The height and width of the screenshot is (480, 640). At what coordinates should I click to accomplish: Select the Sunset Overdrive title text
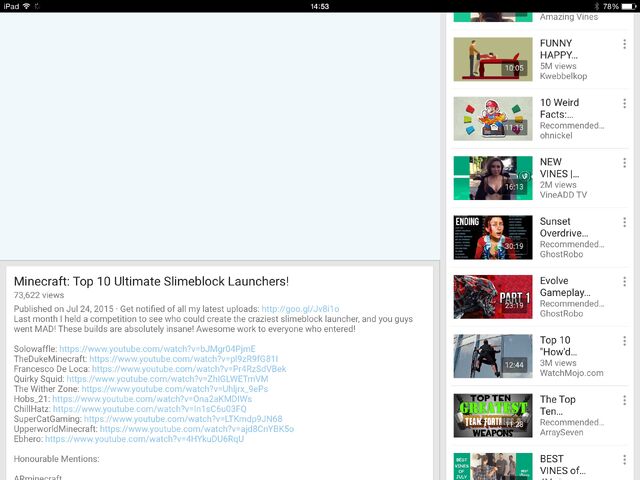[564, 227]
